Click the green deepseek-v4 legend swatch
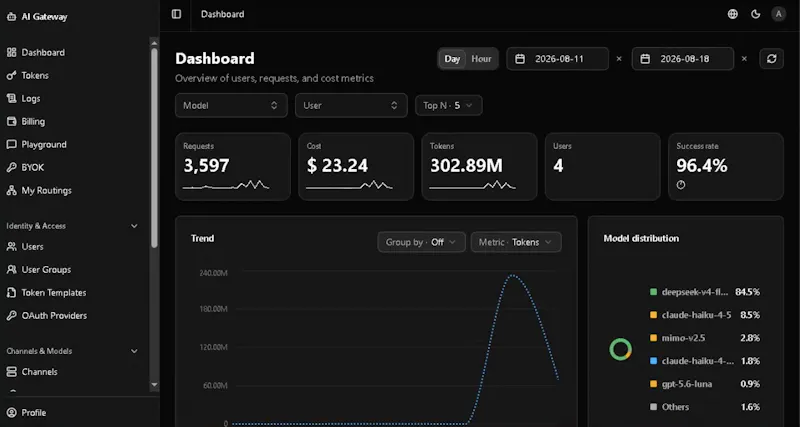This screenshot has height=427, width=800. coord(653,292)
